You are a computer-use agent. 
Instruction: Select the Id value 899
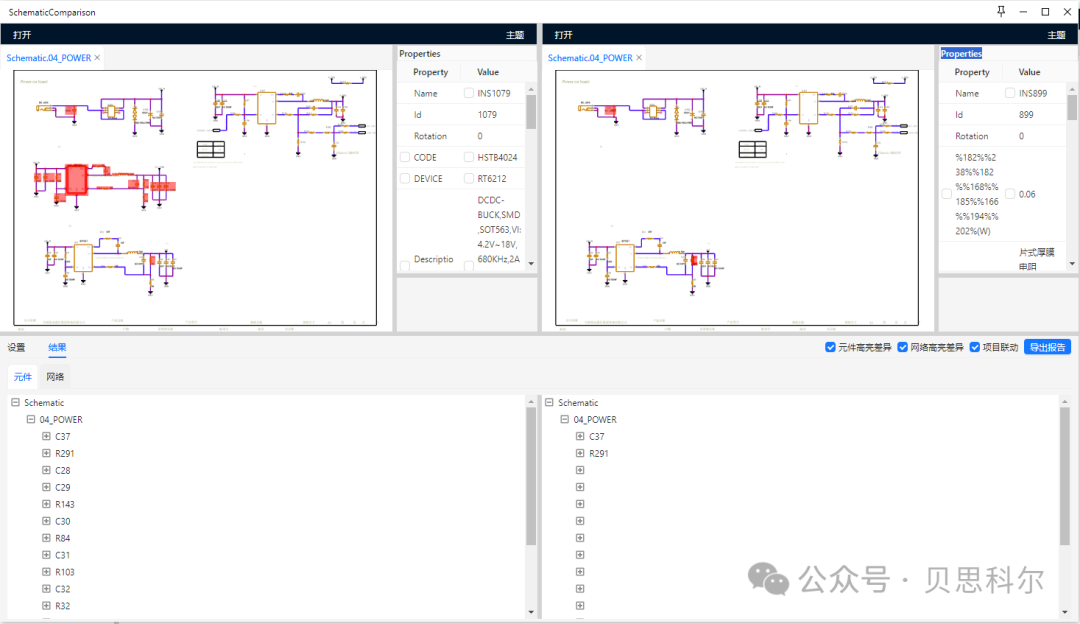pos(1026,114)
